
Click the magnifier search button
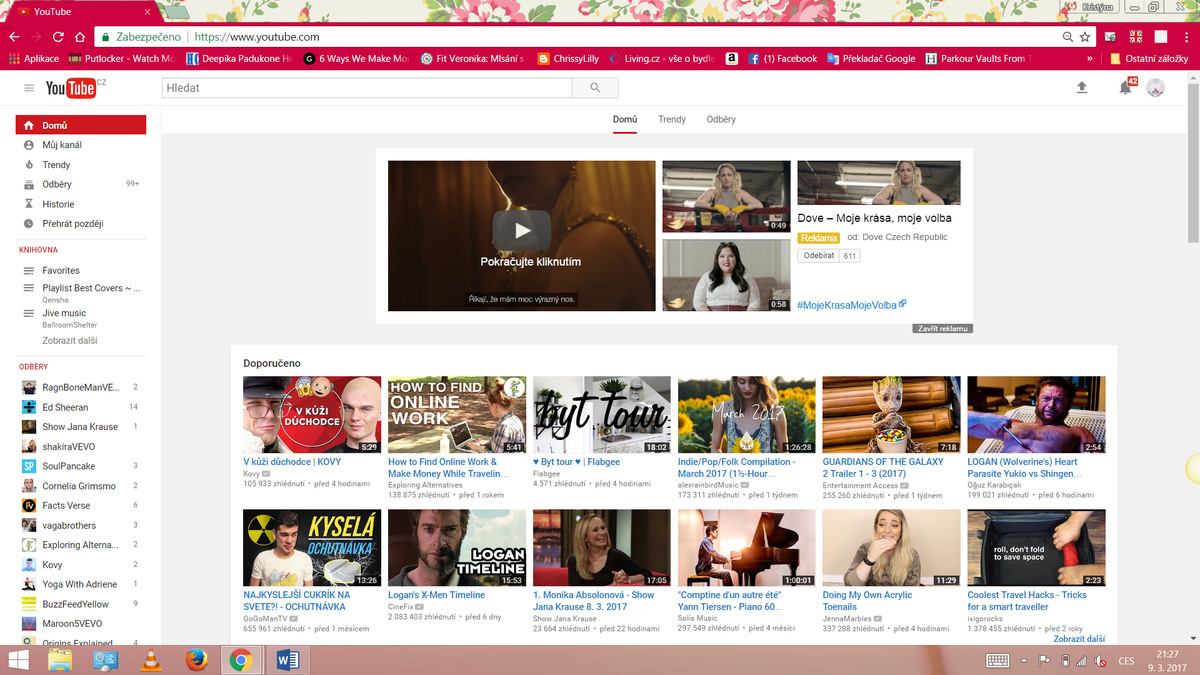coord(596,88)
